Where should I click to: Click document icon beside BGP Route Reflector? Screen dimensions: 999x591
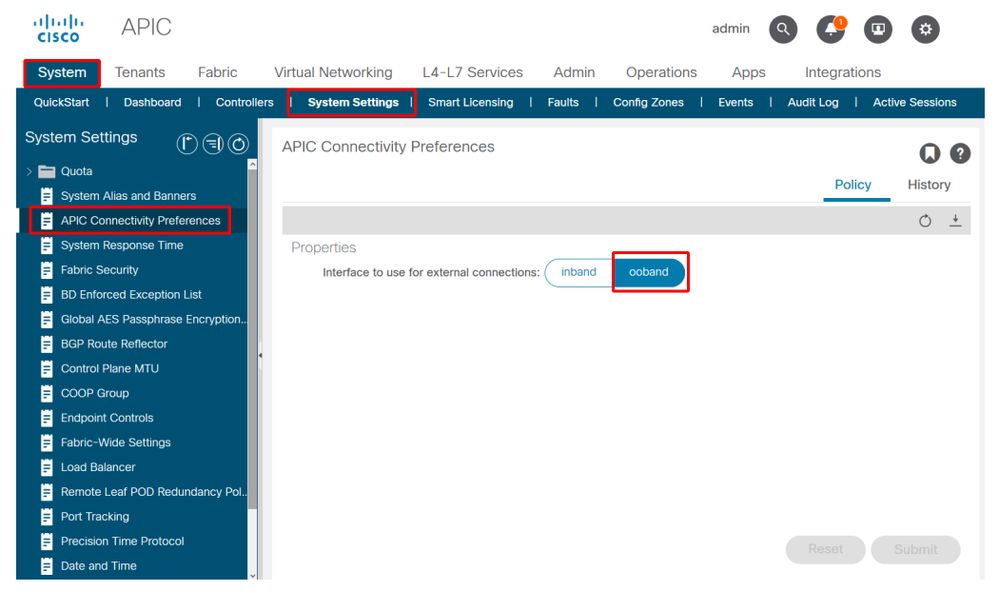click(47, 344)
